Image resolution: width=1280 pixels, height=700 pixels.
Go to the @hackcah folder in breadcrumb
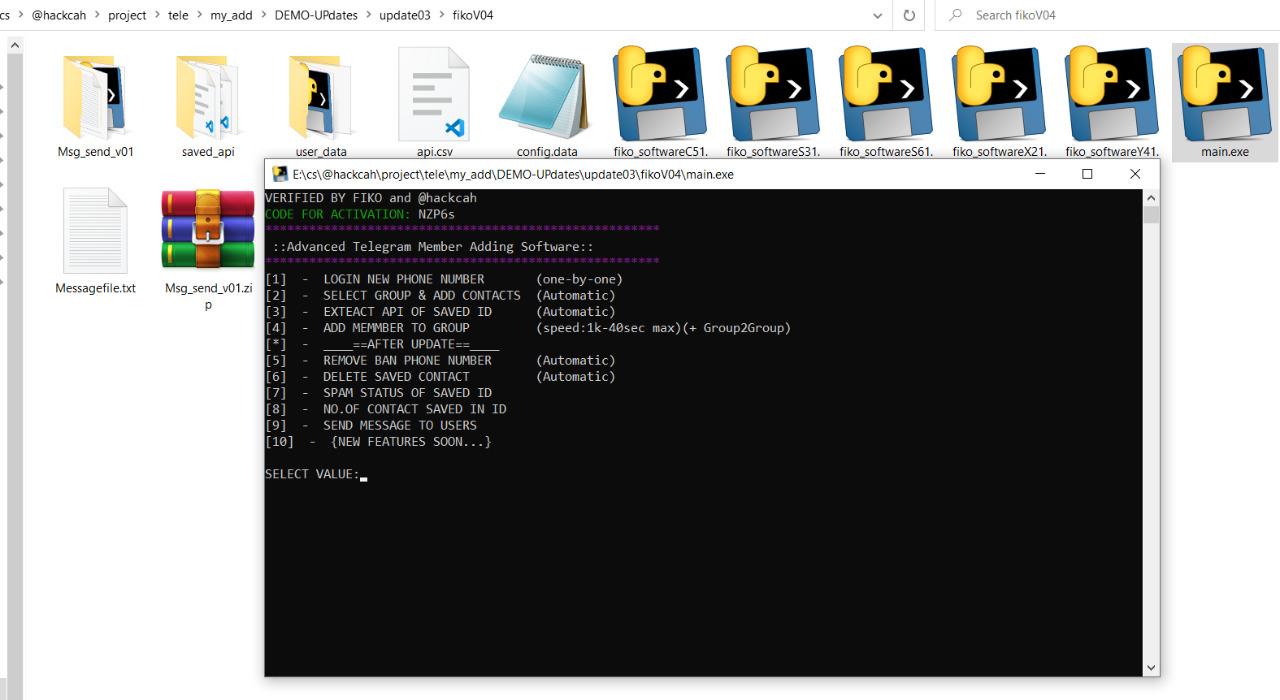point(58,15)
